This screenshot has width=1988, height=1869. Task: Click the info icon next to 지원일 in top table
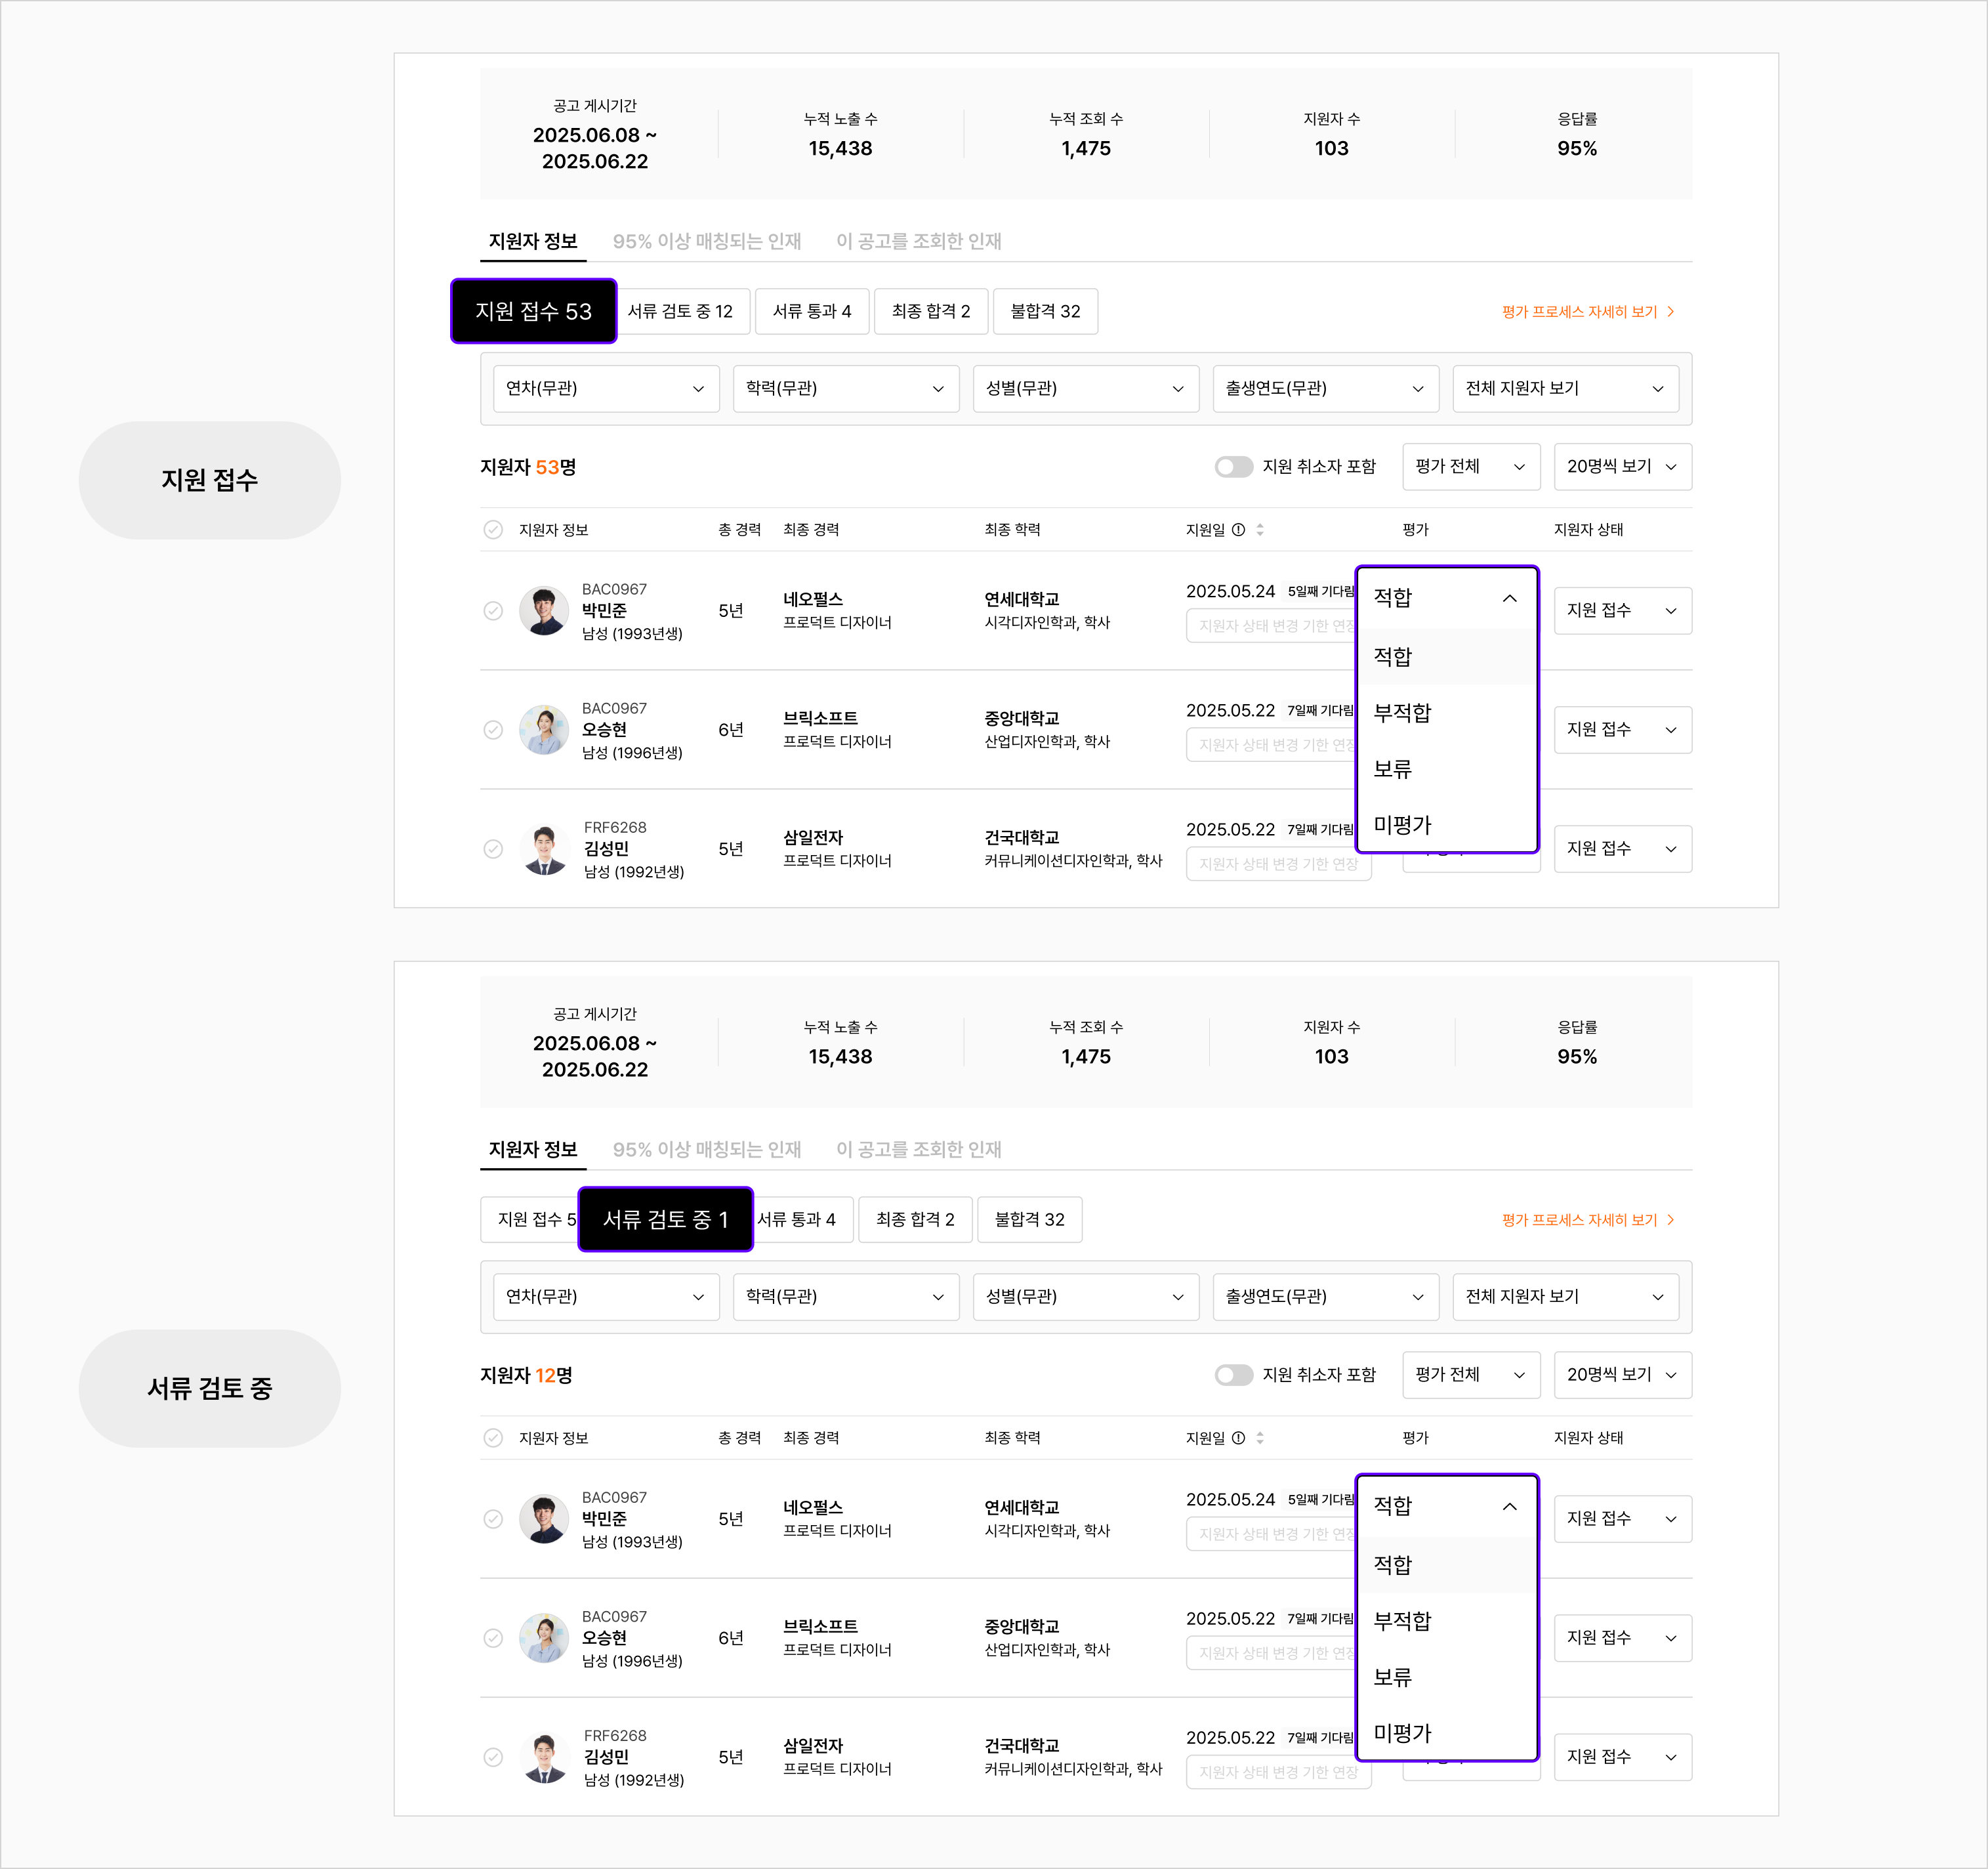(1238, 530)
